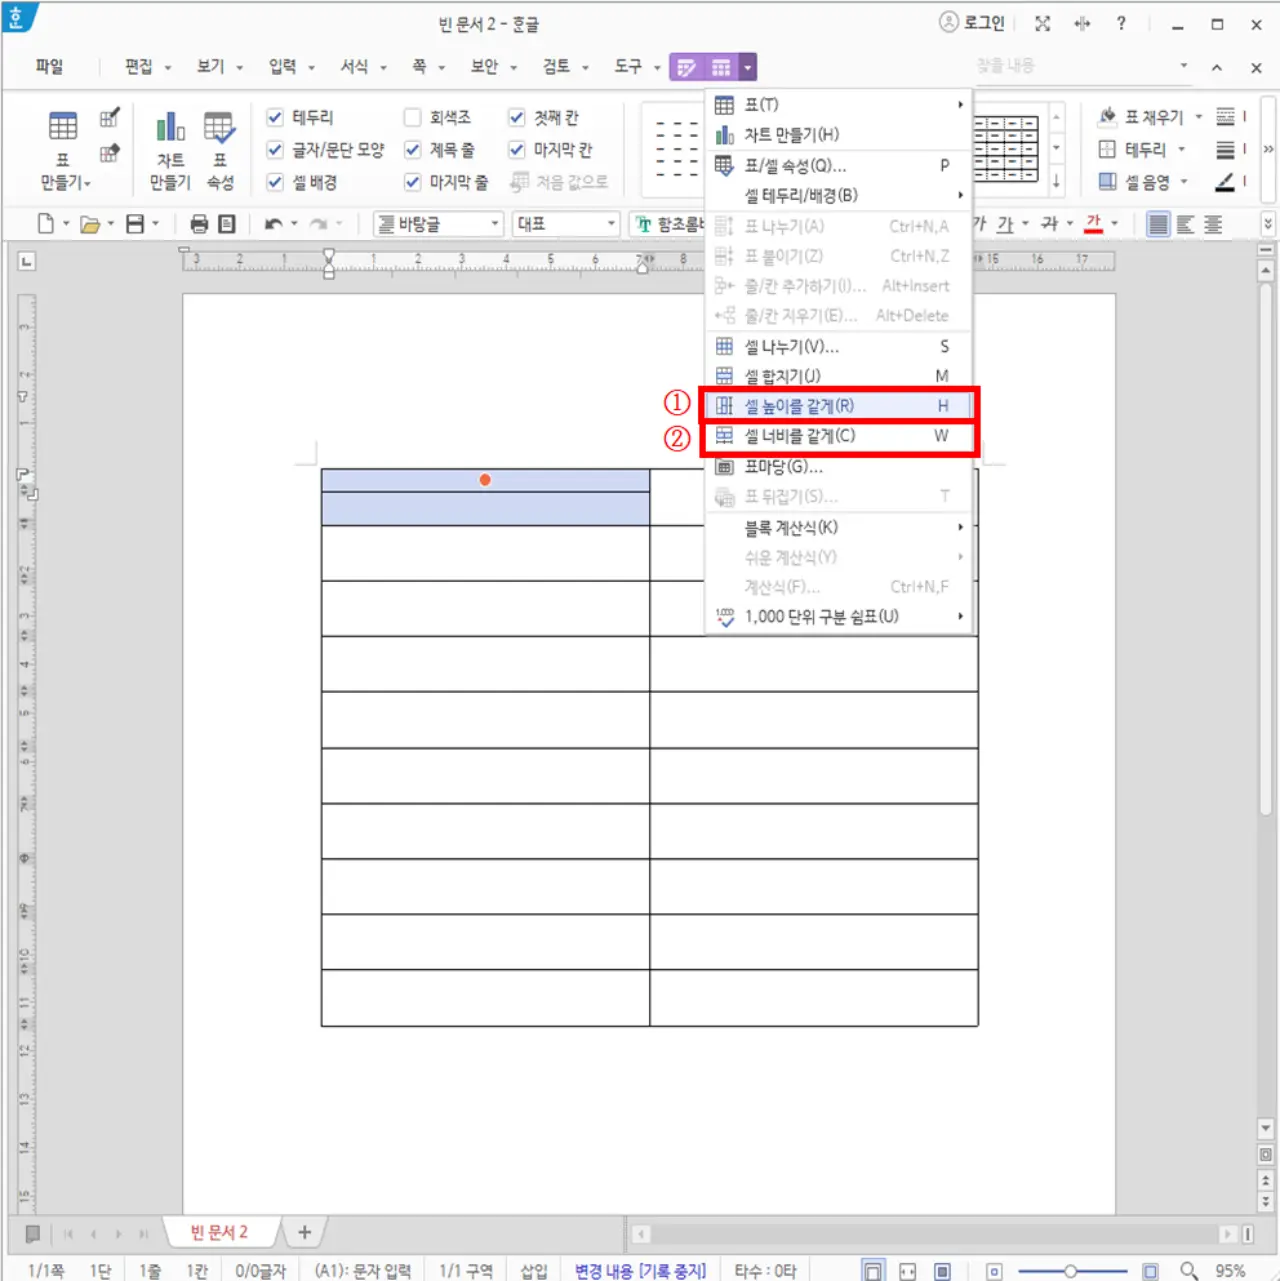Toggle the 마지막 줄 checkbox
Image resolution: width=1280 pixels, height=1281 pixels.
pos(412,181)
